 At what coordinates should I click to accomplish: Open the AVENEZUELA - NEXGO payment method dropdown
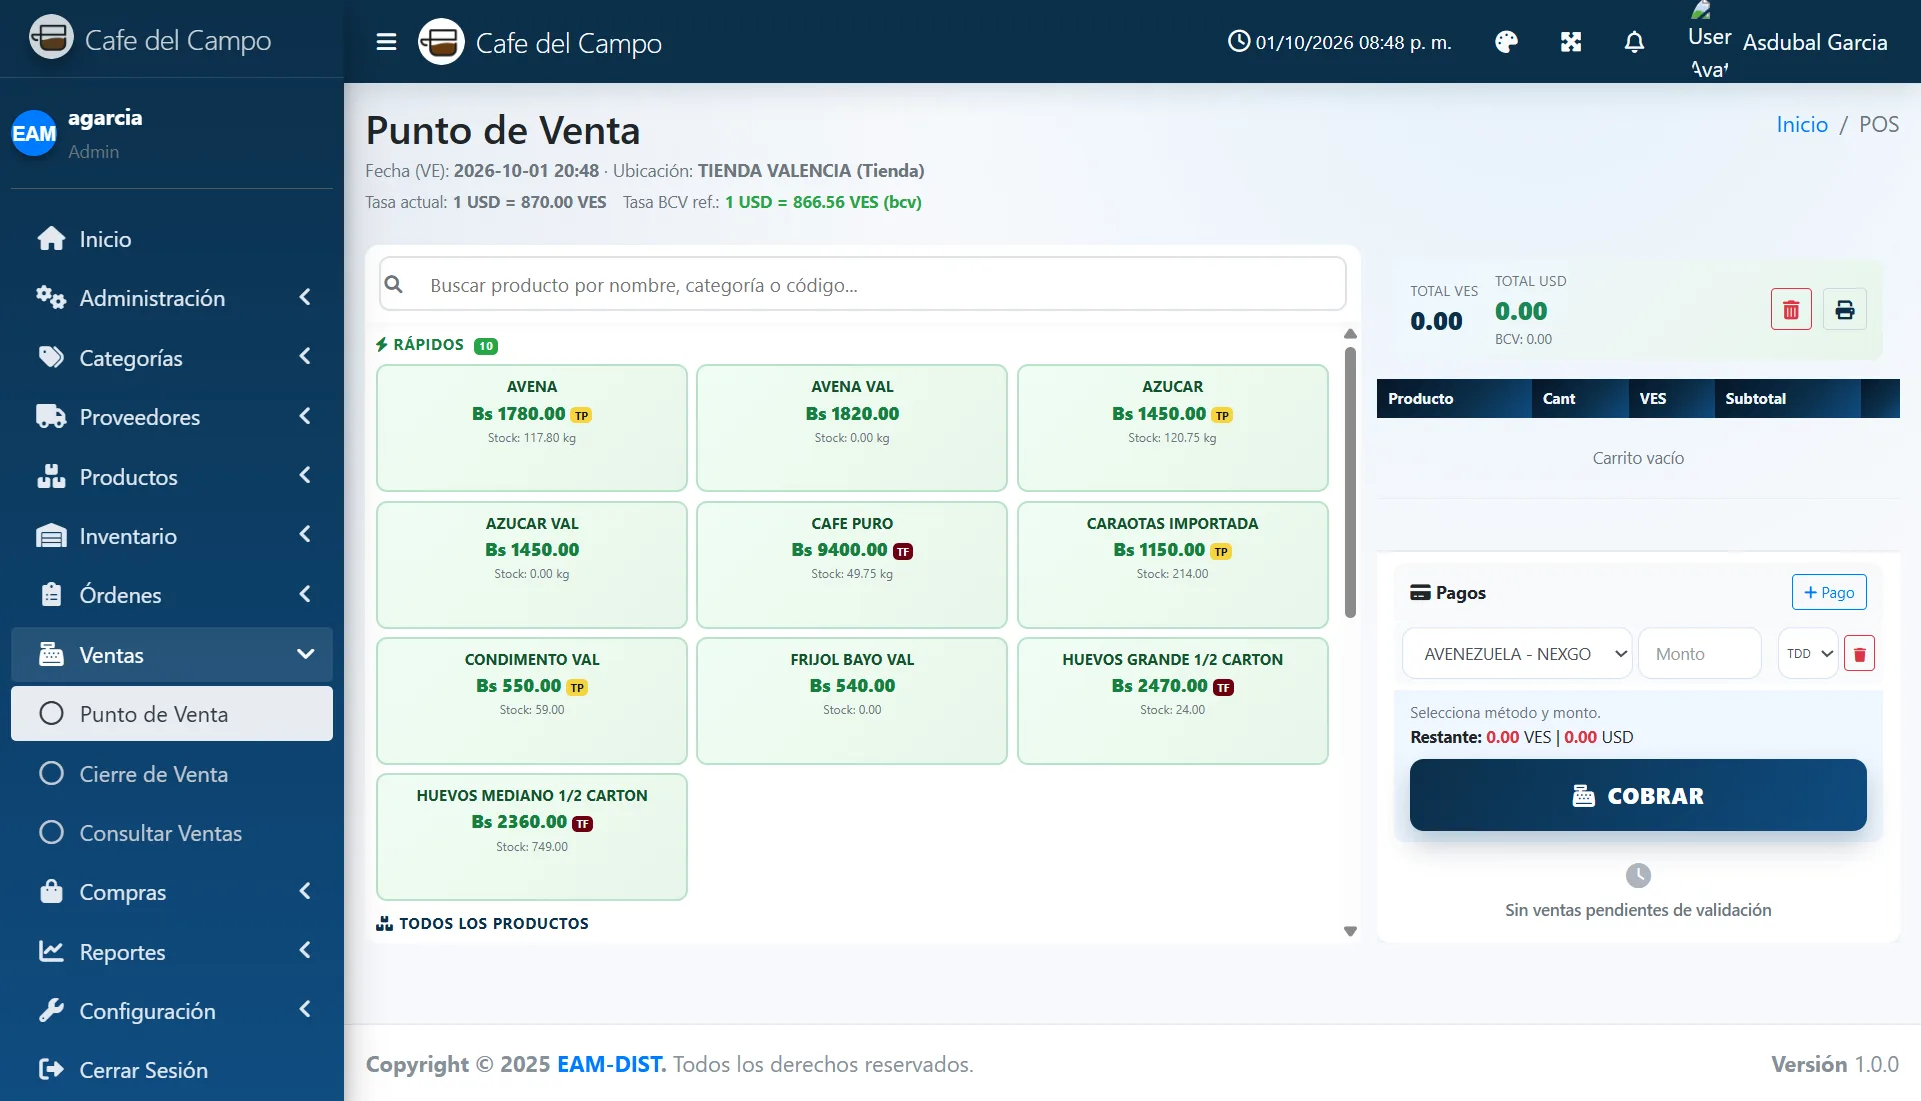tap(1517, 654)
